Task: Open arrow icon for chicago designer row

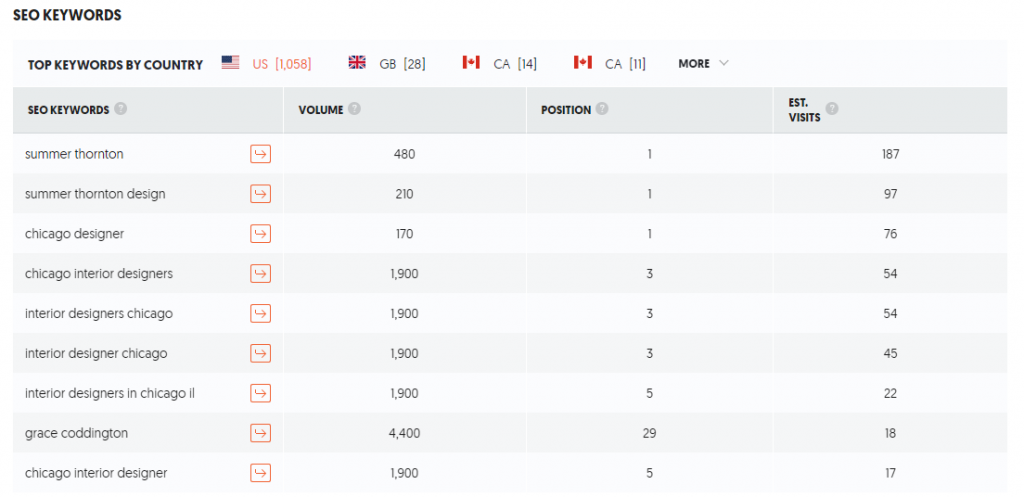Action: coord(261,234)
